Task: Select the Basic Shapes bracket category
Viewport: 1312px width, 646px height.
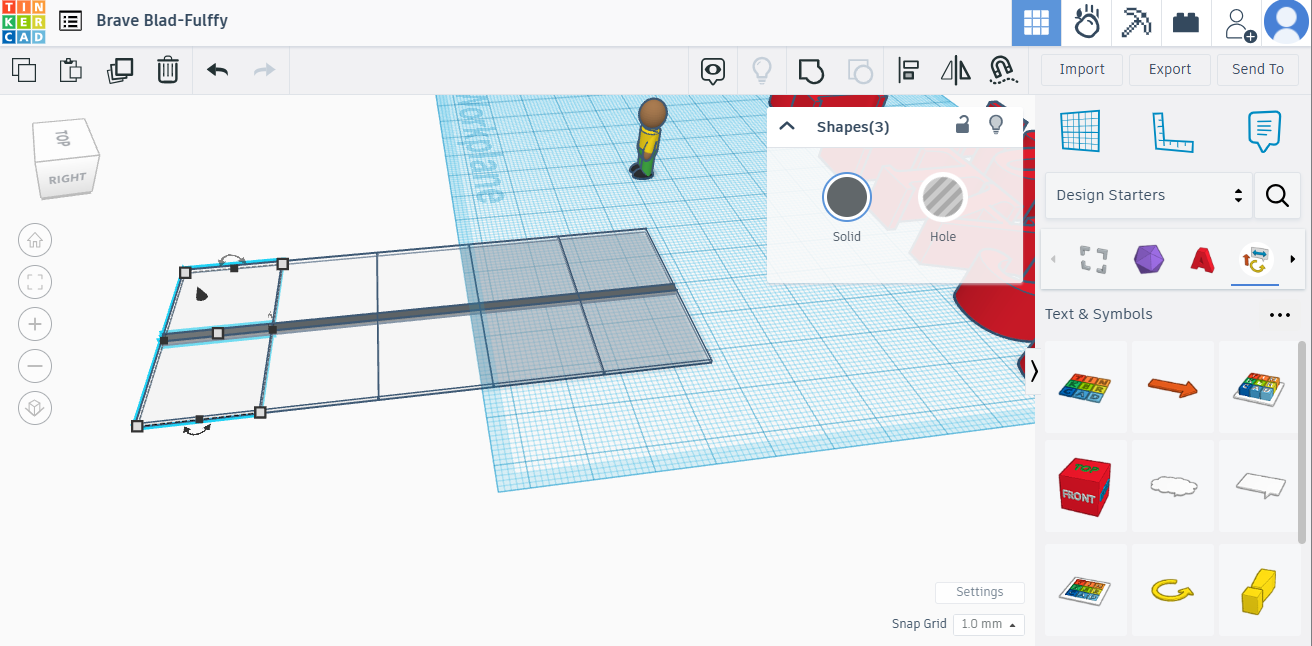Action: 1094,260
